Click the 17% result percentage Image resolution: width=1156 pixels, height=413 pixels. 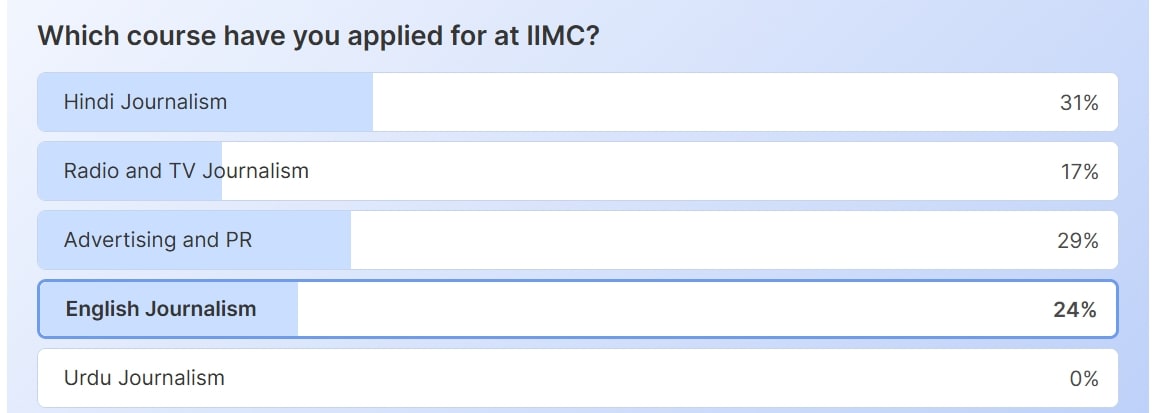tap(1079, 172)
